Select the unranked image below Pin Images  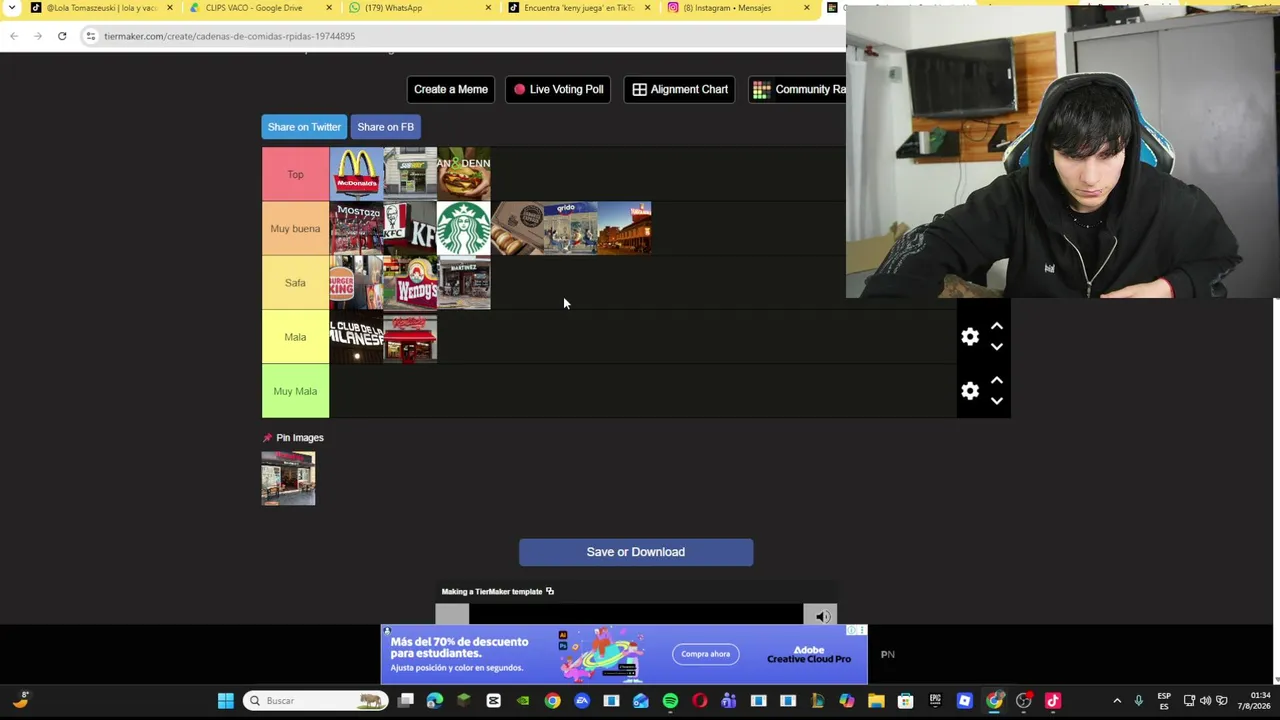(288, 478)
